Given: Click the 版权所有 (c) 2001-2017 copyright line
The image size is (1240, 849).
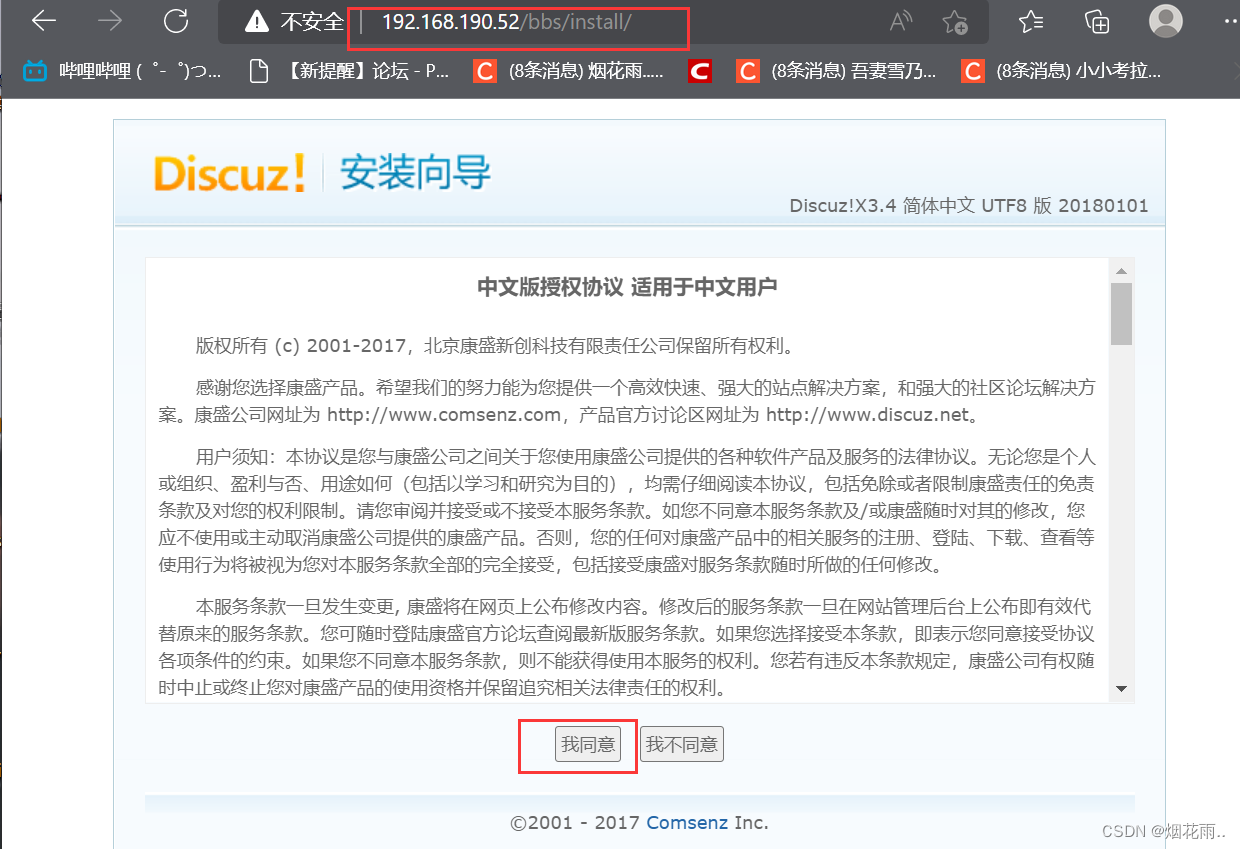Looking at the screenshot, I should (496, 347).
